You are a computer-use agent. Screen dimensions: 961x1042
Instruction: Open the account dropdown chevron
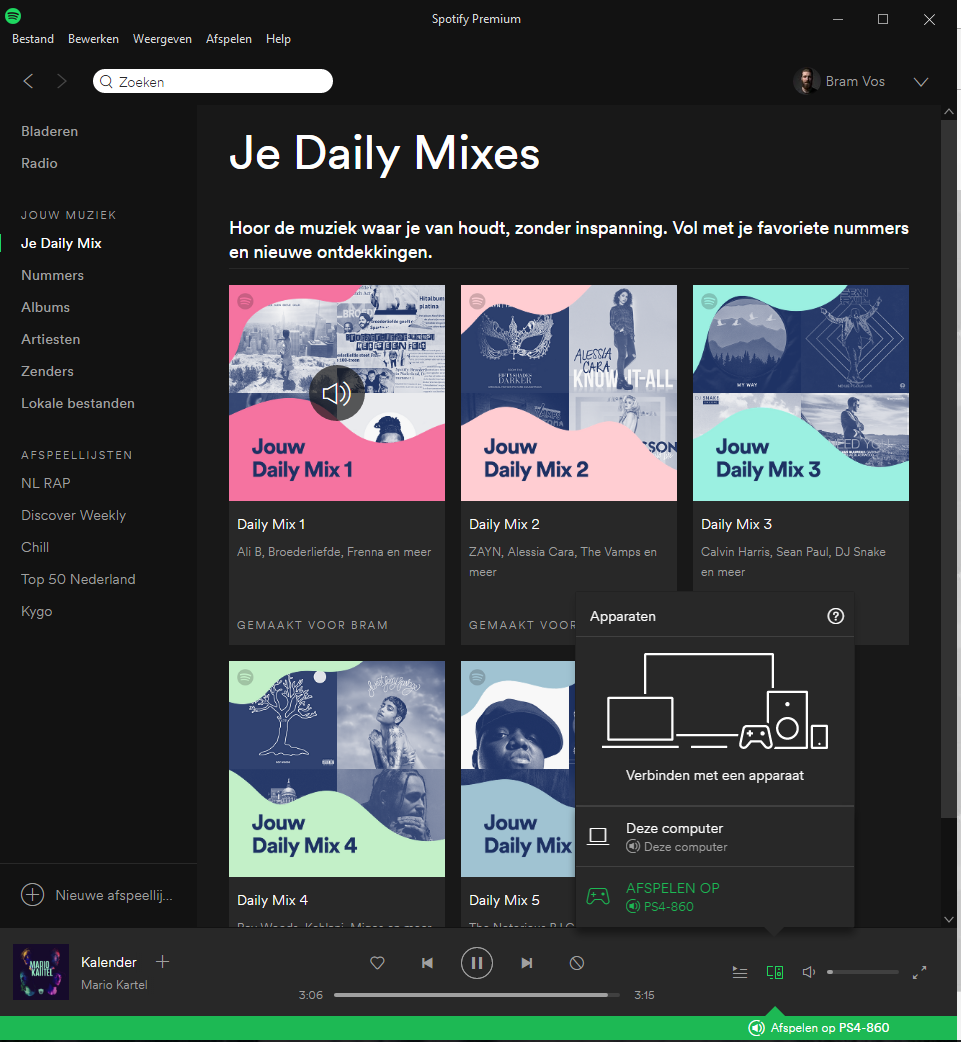pyautogui.click(x=920, y=82)
